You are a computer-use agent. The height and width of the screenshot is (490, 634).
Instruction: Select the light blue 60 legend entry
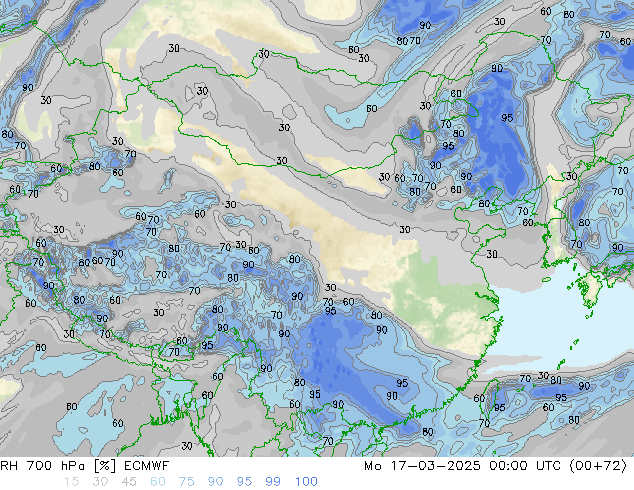tap(158, 482)
